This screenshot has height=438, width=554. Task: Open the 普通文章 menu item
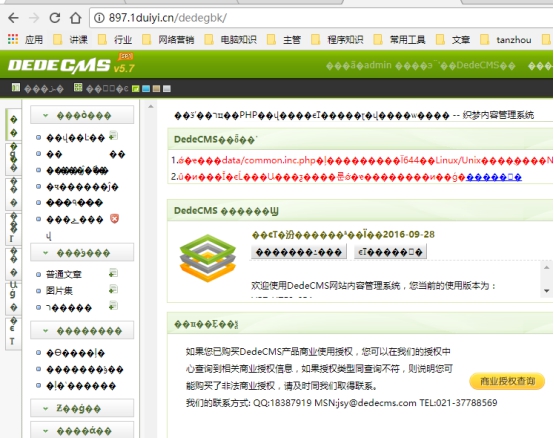pos(64,274)
